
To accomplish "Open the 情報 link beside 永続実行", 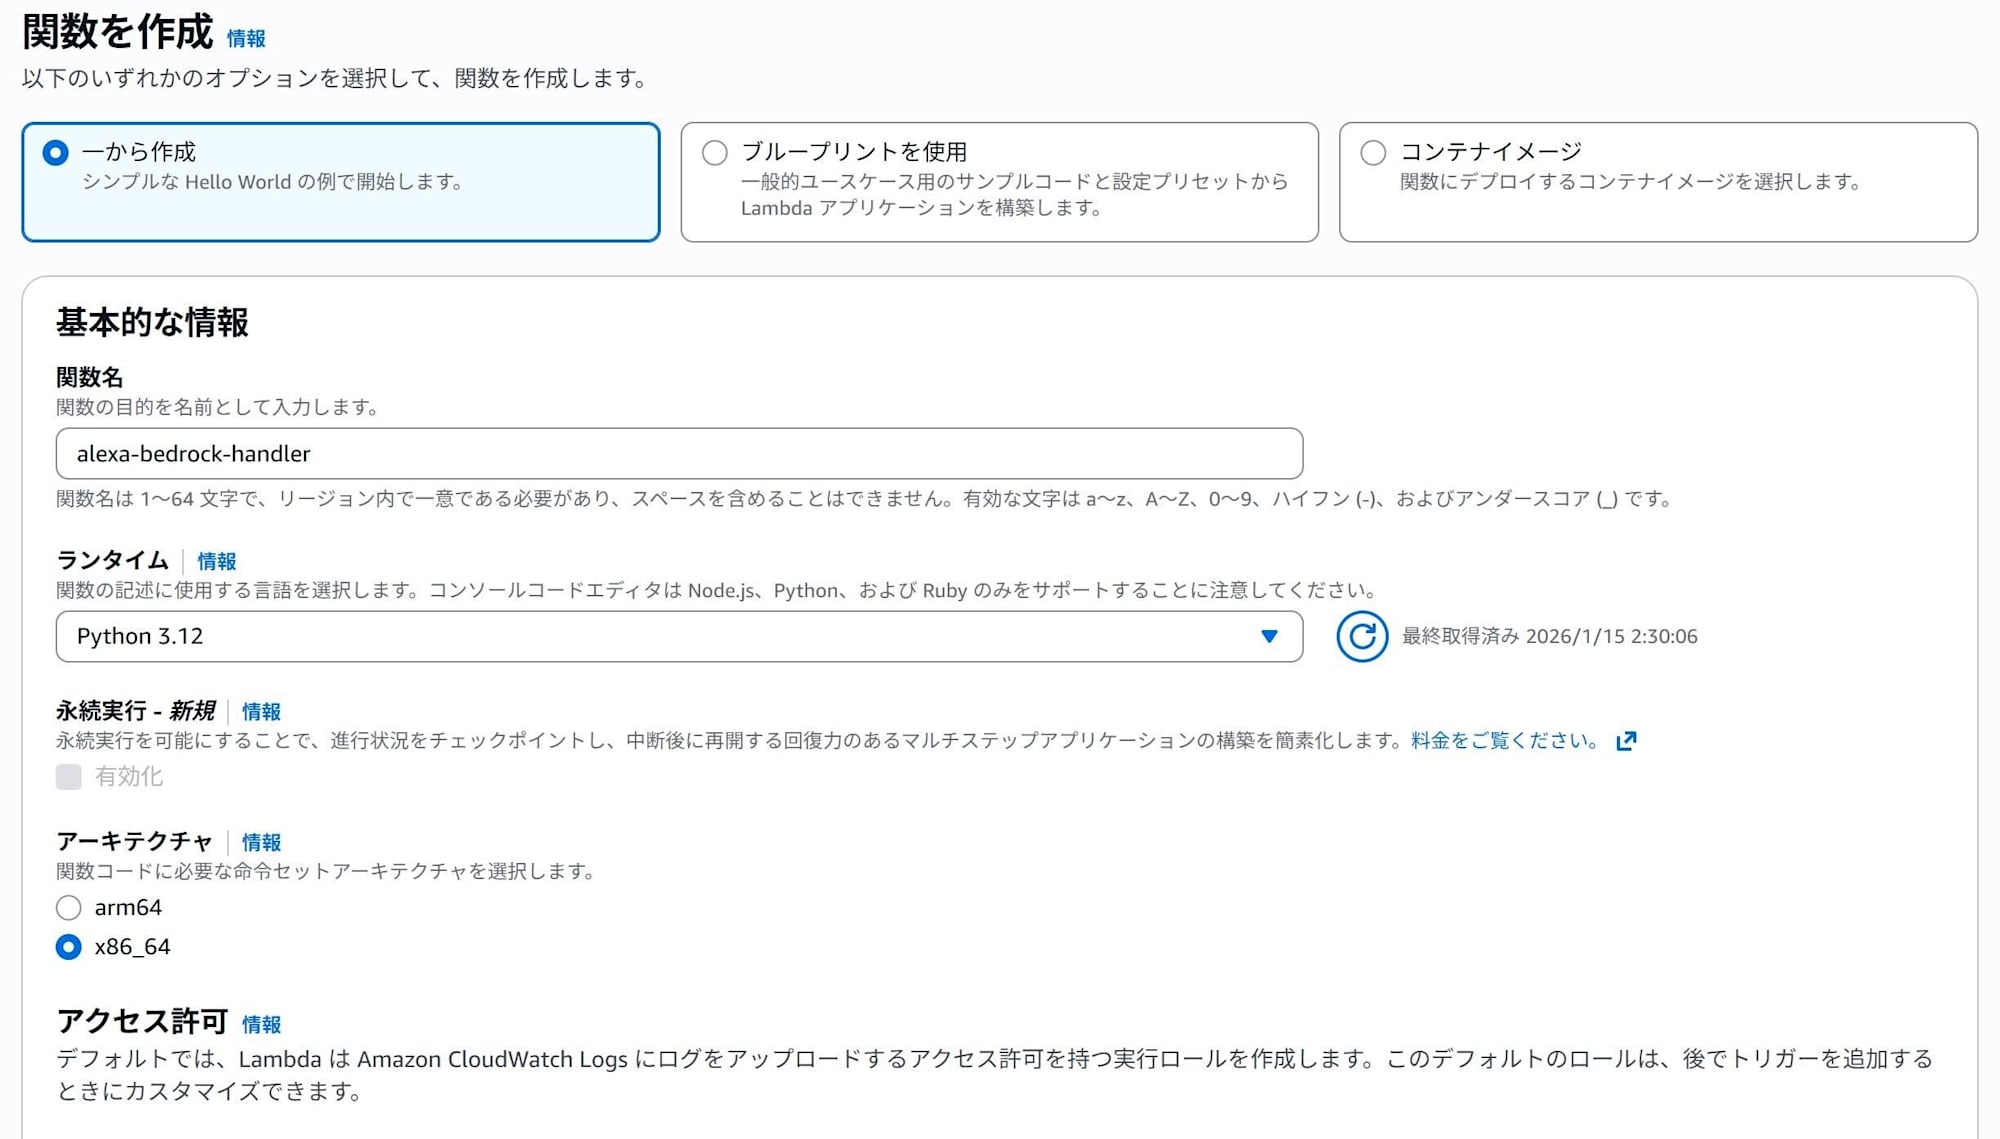I will coord(261,712).
